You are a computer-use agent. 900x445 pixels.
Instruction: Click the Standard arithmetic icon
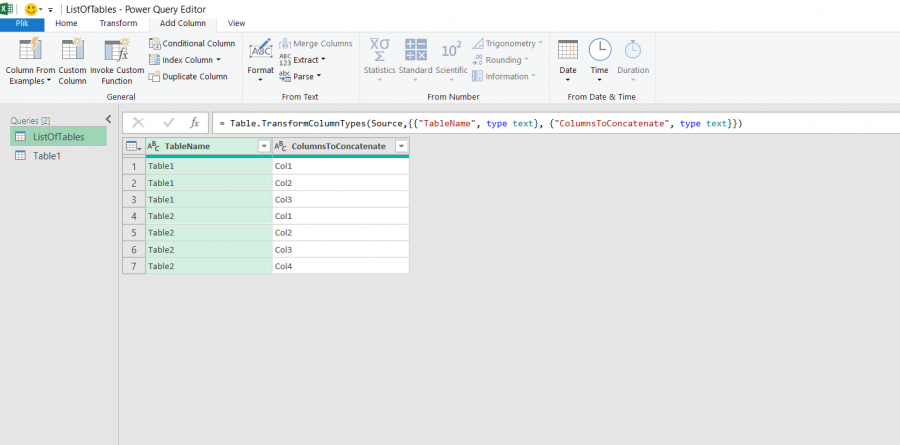tap(415, 49)
